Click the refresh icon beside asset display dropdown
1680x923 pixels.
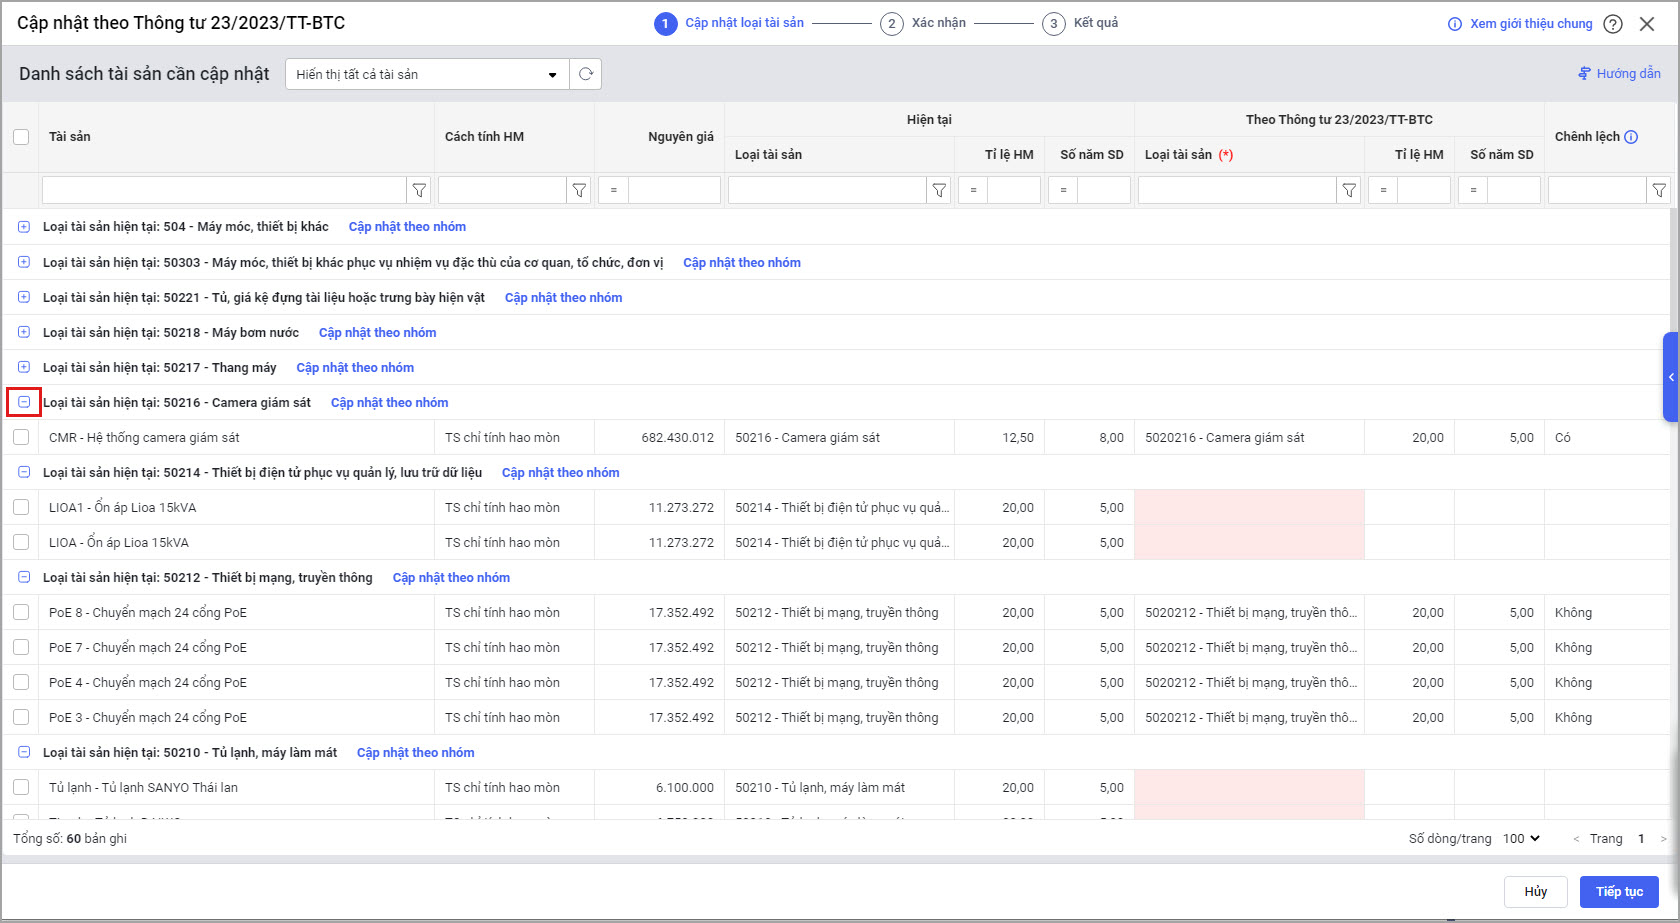click(x=586, y=74)
